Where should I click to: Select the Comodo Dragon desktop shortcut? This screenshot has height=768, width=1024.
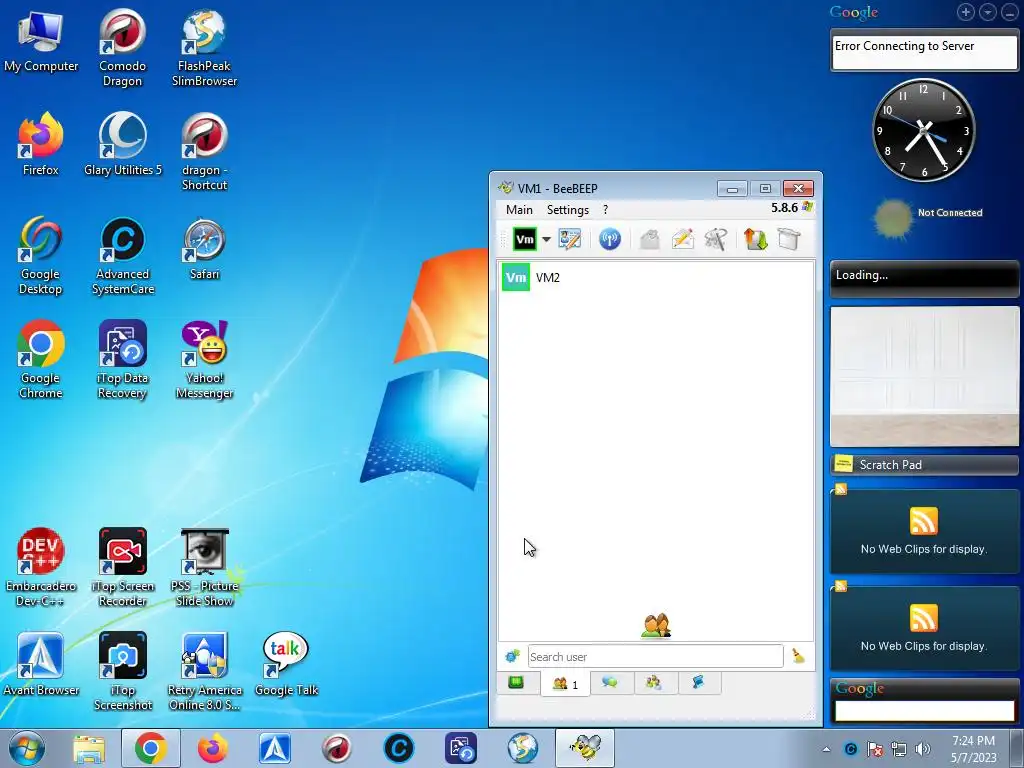click(123, 47)
